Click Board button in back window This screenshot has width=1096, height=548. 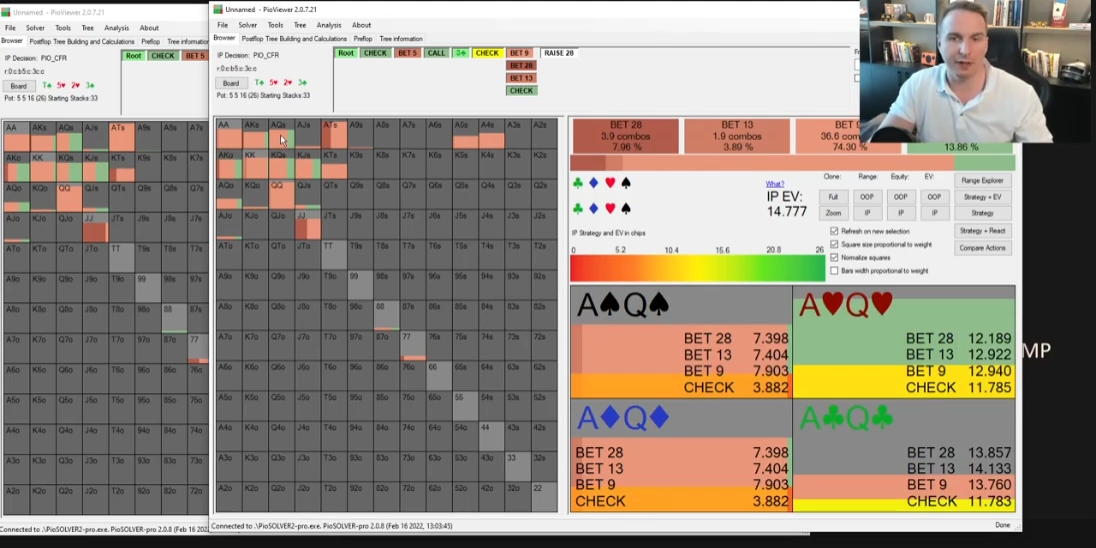[18, 86]
